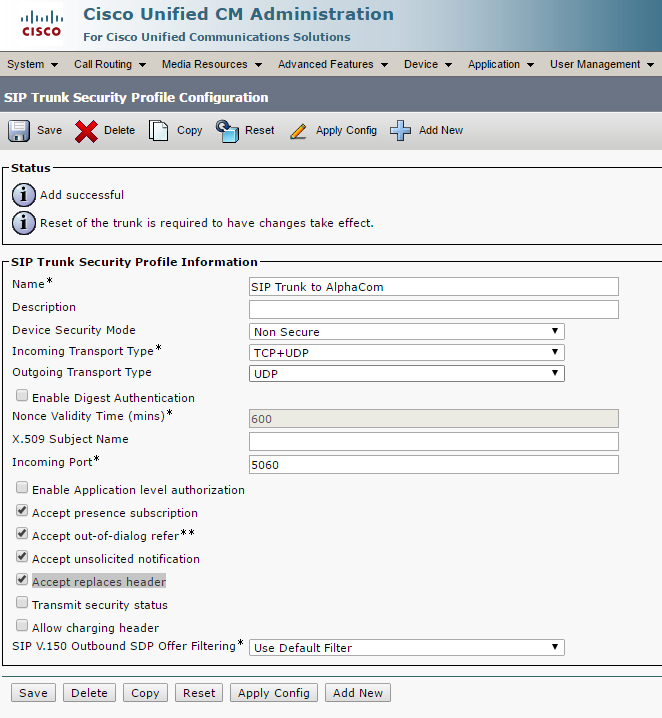Viewport: 662px width, 718px height.
Task: Enable Digest Authentication checkbox
Action: click(x=22, y=395)
